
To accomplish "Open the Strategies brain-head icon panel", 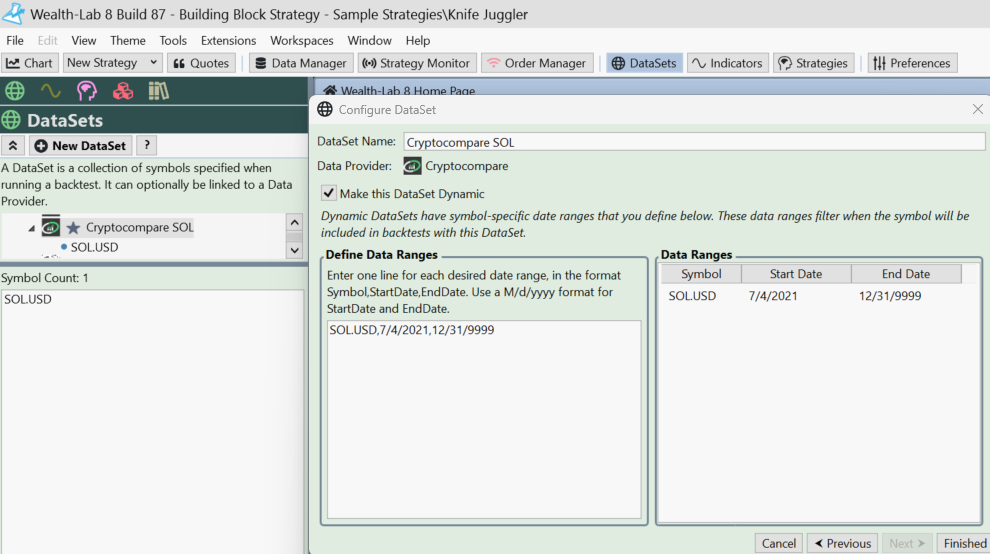I will tap(87, 91).
